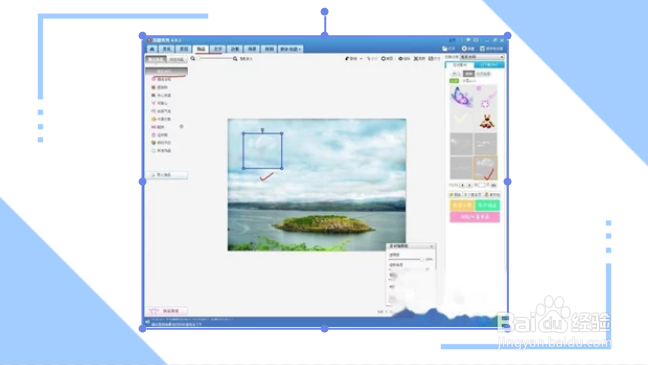Select the dark highlighted middle sub-tab in sticker panel
The width and height of the screenshot is (648, 365).
tap(469, 74)
